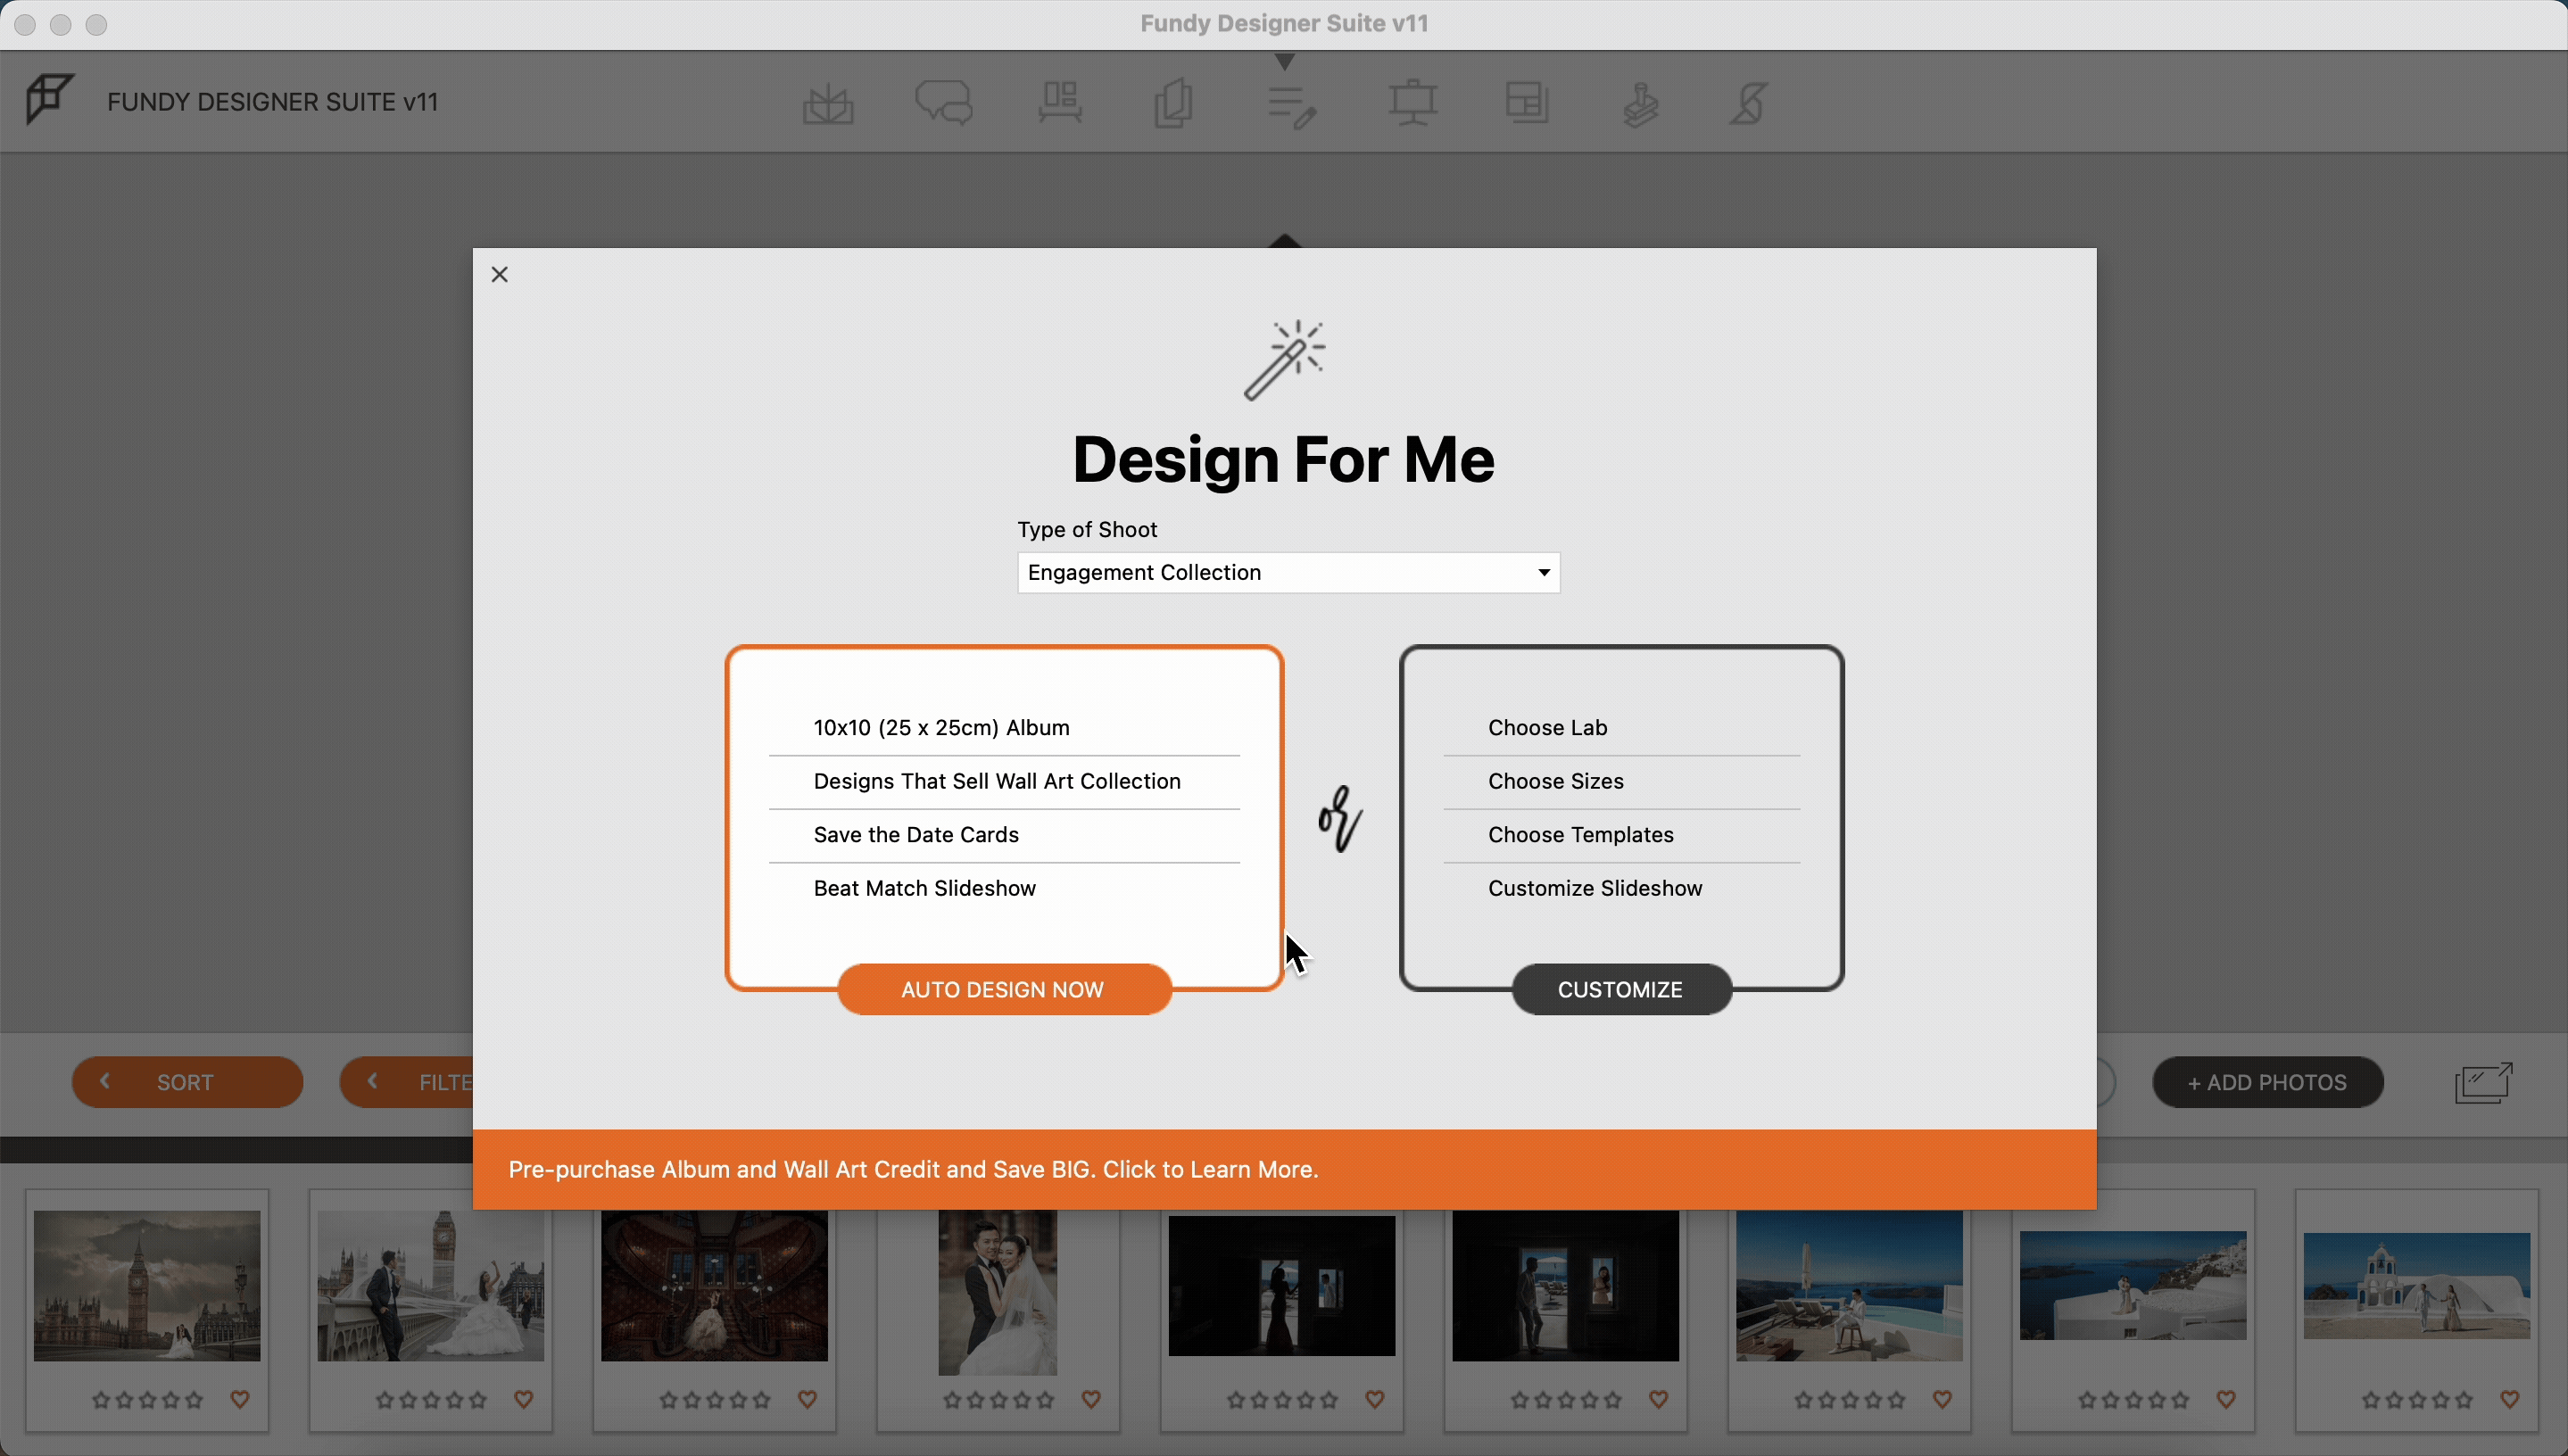2568x1456 pixels.
Task: Collapse the SORT panel arrow
Action: 105,1081
